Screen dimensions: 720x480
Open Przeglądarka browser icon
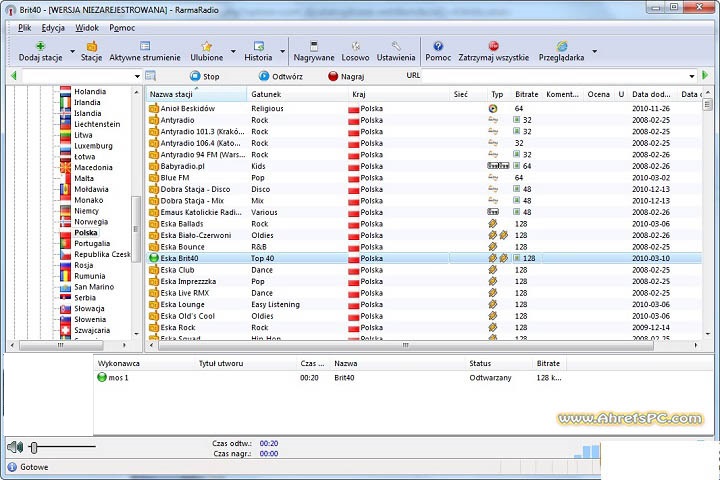pos(562,46)
